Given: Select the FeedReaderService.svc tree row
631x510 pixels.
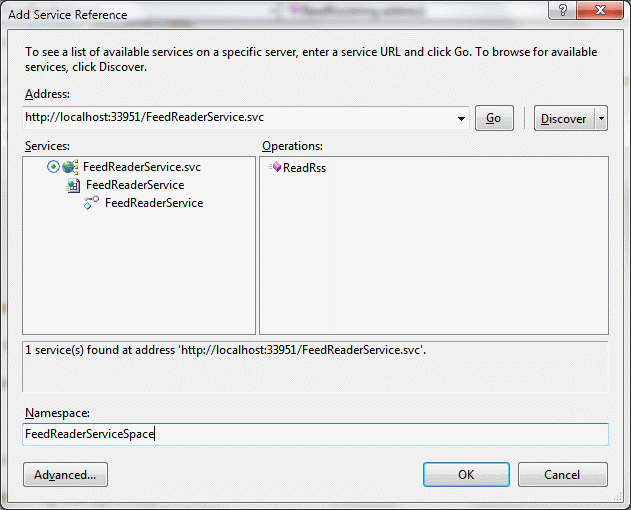Looking at the screenshot, I should tap(142, 167).
